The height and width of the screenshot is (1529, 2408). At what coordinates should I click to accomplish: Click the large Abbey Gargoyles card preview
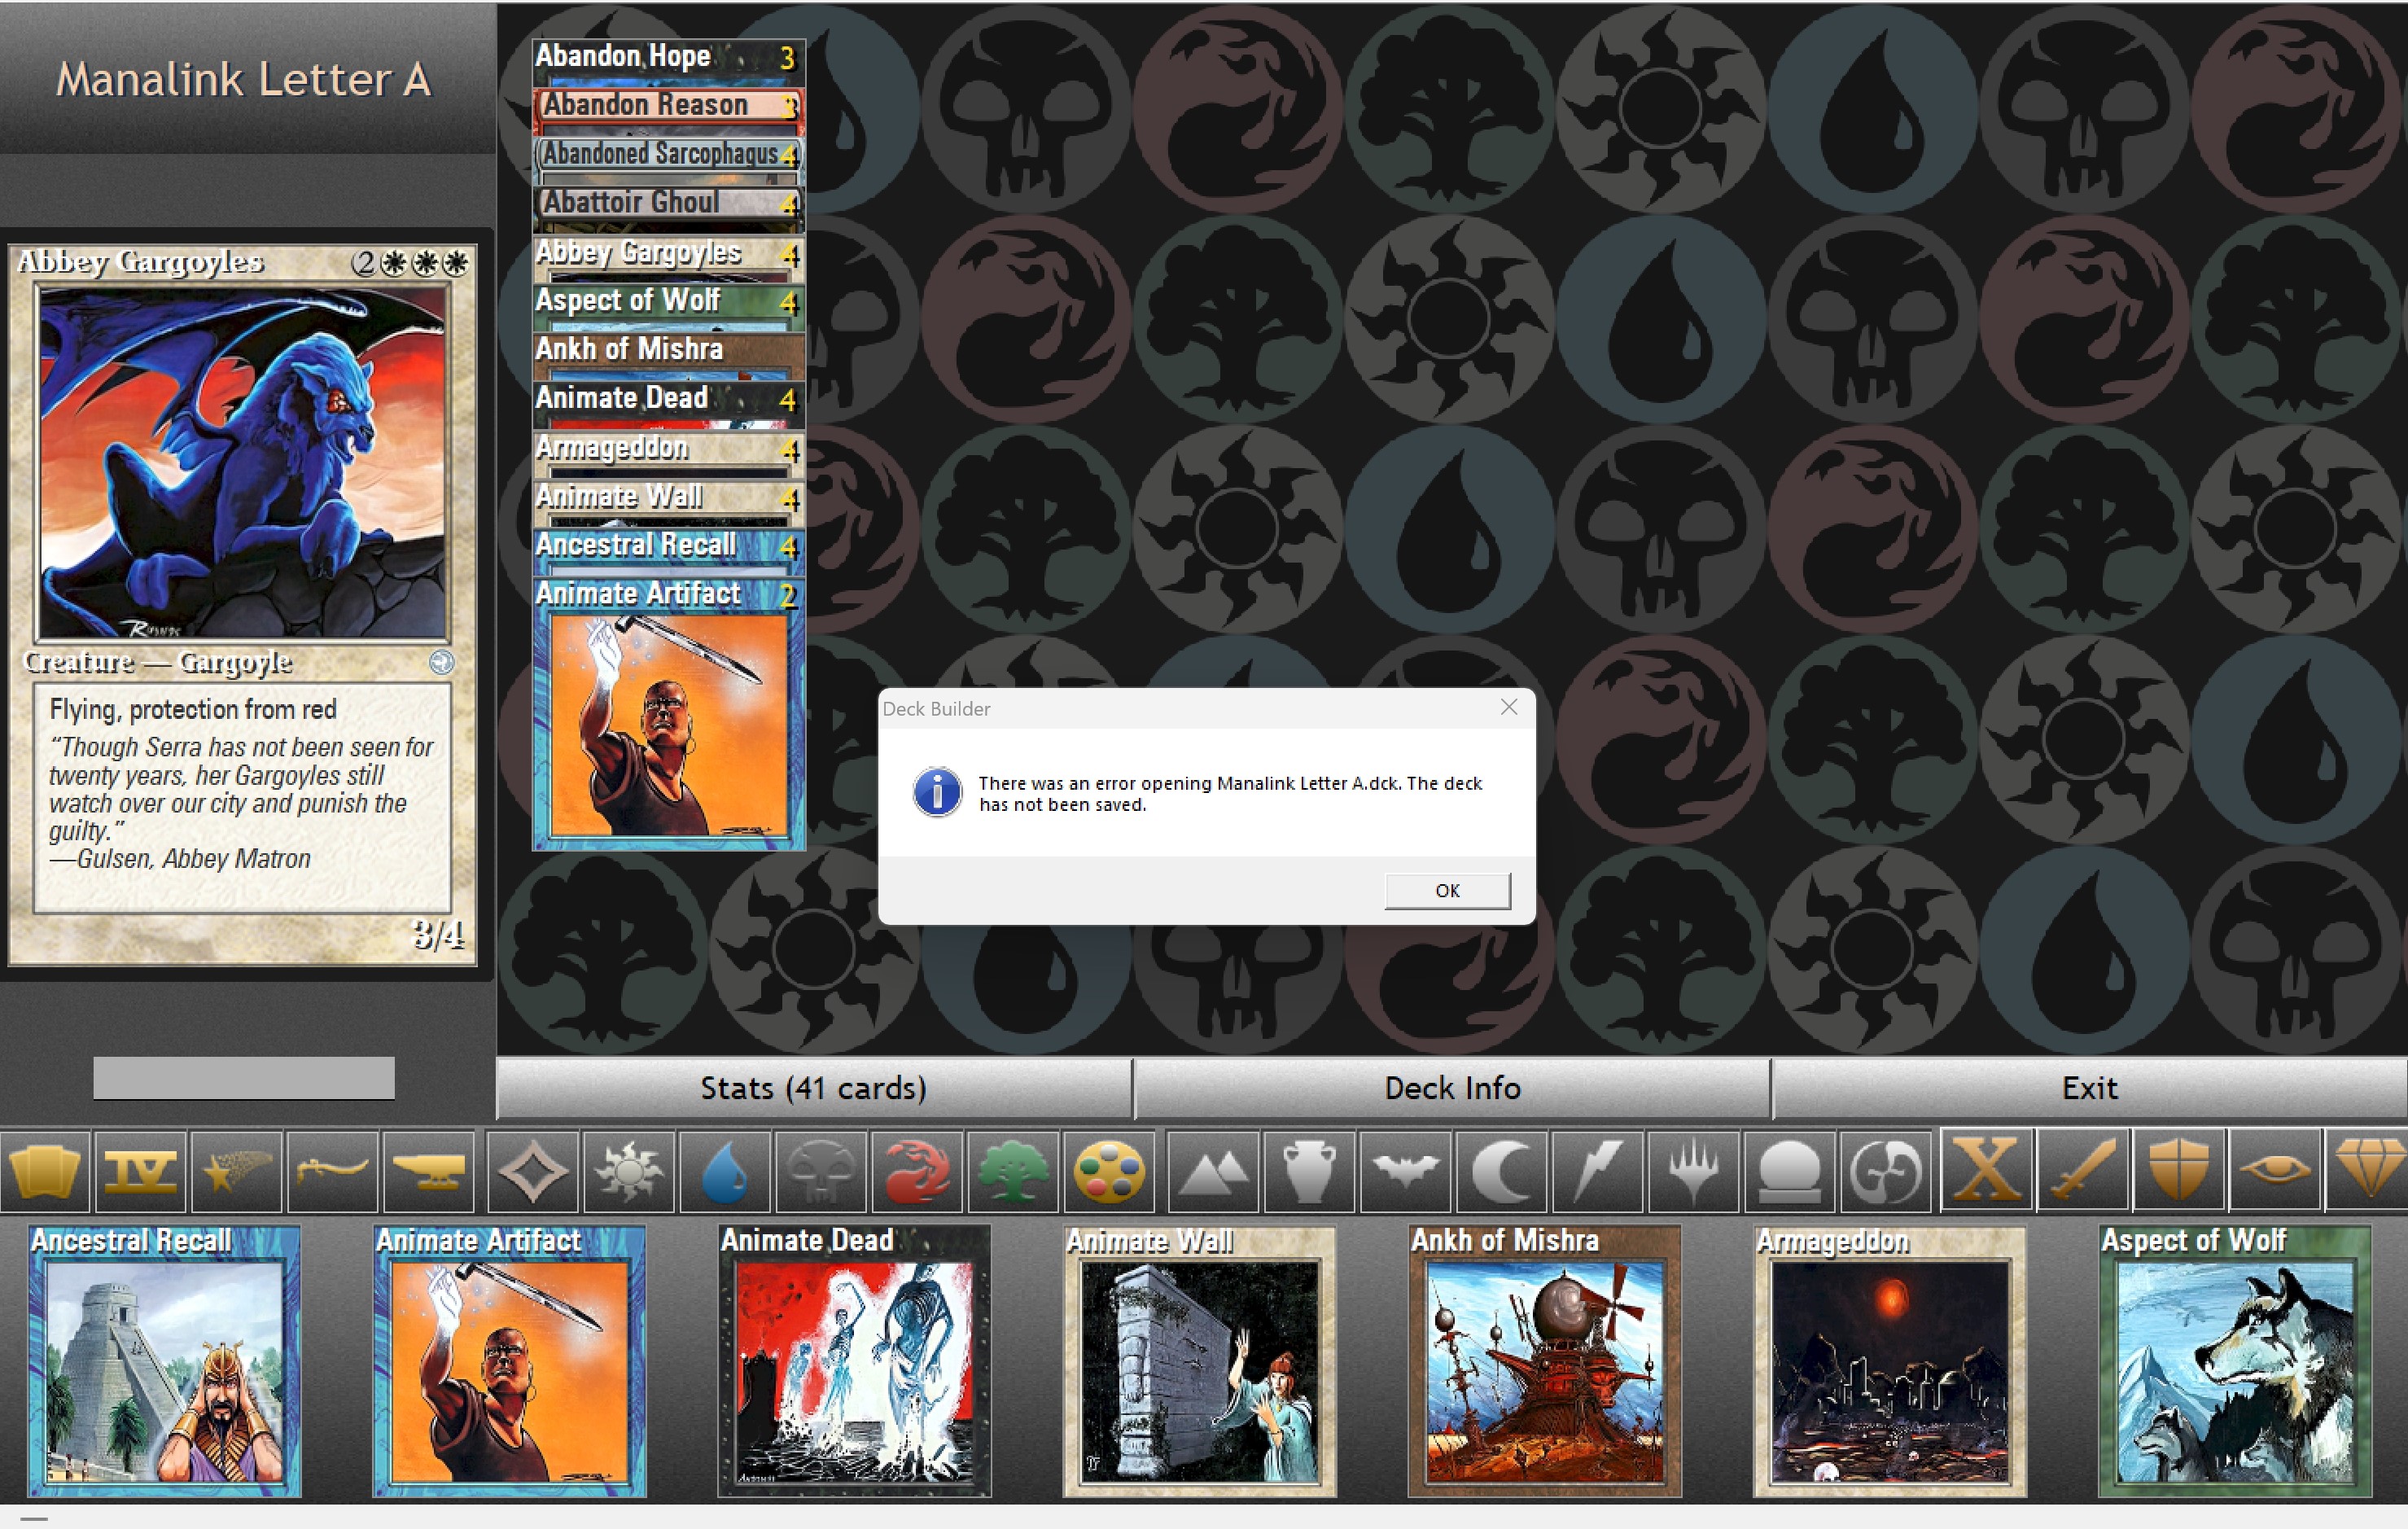pyautogui.click(x=242, y=605)
